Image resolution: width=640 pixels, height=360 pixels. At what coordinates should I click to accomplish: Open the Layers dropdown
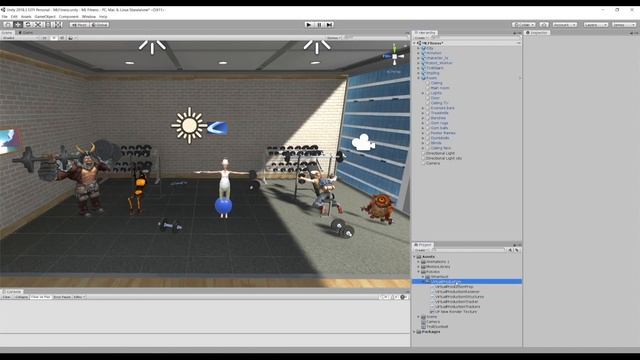[x=596, y=25]
